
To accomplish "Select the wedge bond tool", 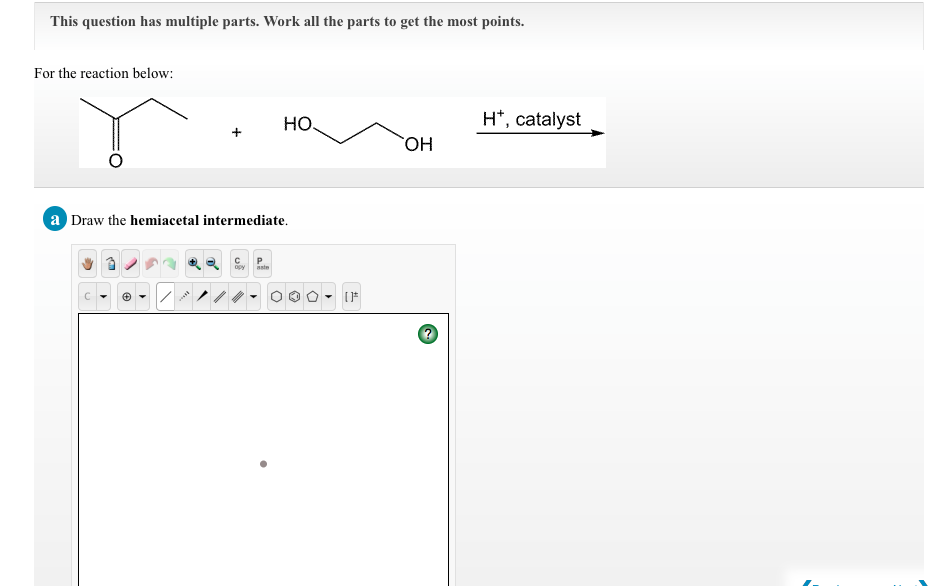I will pyautogui.click(x=203, y=296).
